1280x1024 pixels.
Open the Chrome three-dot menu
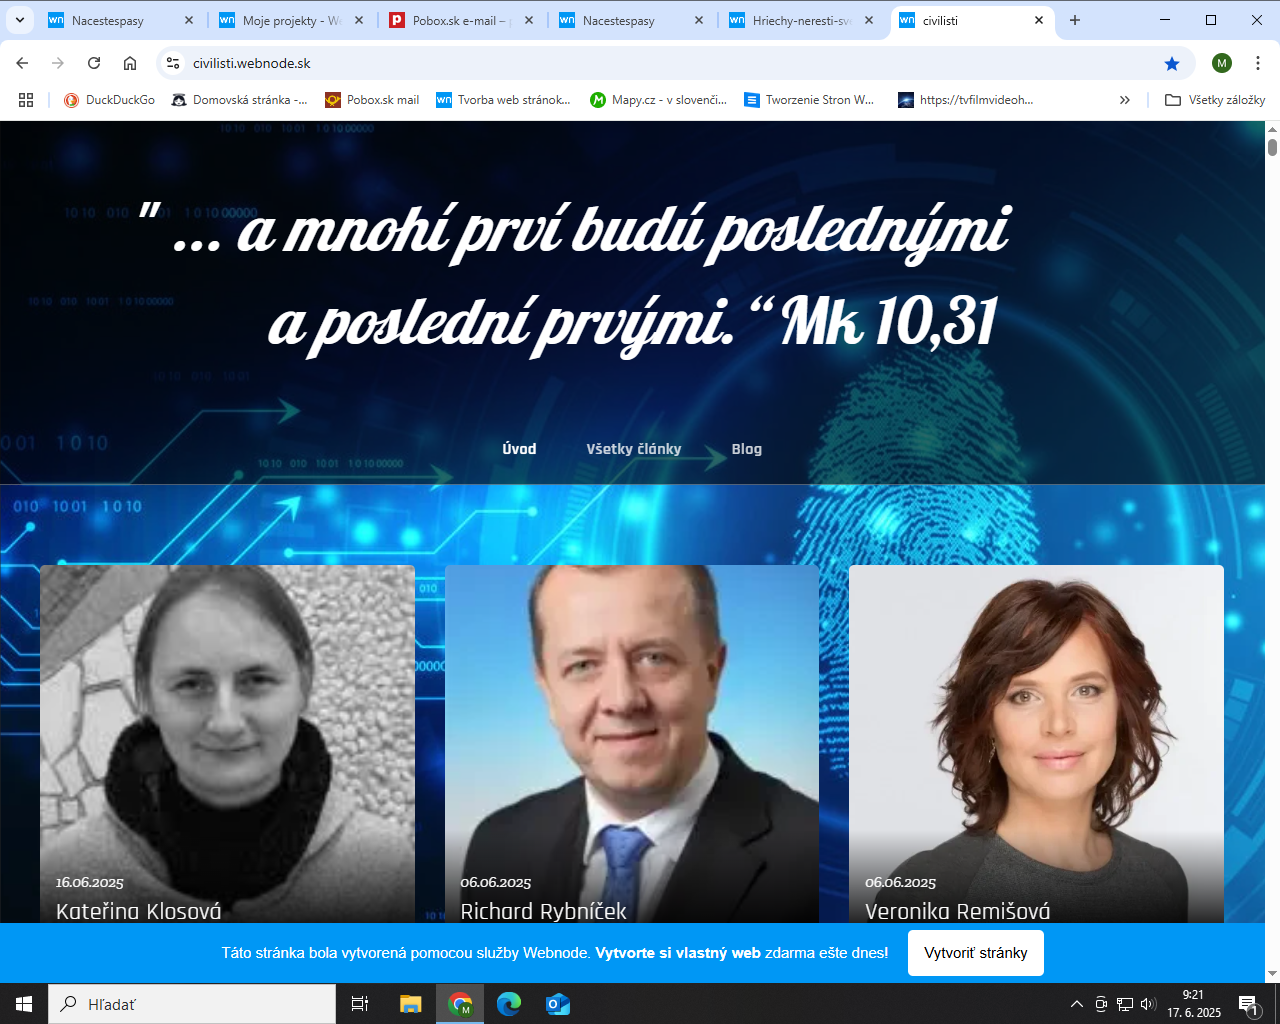coord(1258,63)
